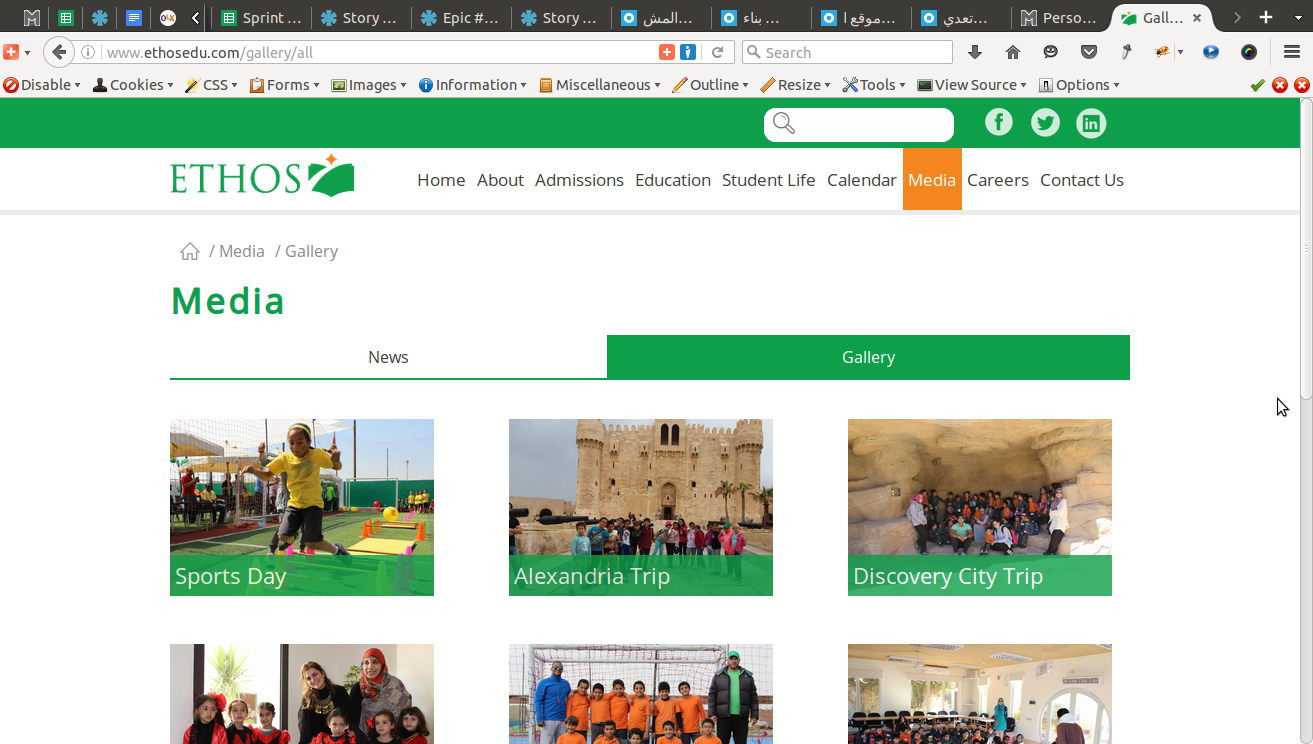Screen dimensions: 1313x744
Task: Click the blue info icon in the address bar
Action: [x=688, y=52]
